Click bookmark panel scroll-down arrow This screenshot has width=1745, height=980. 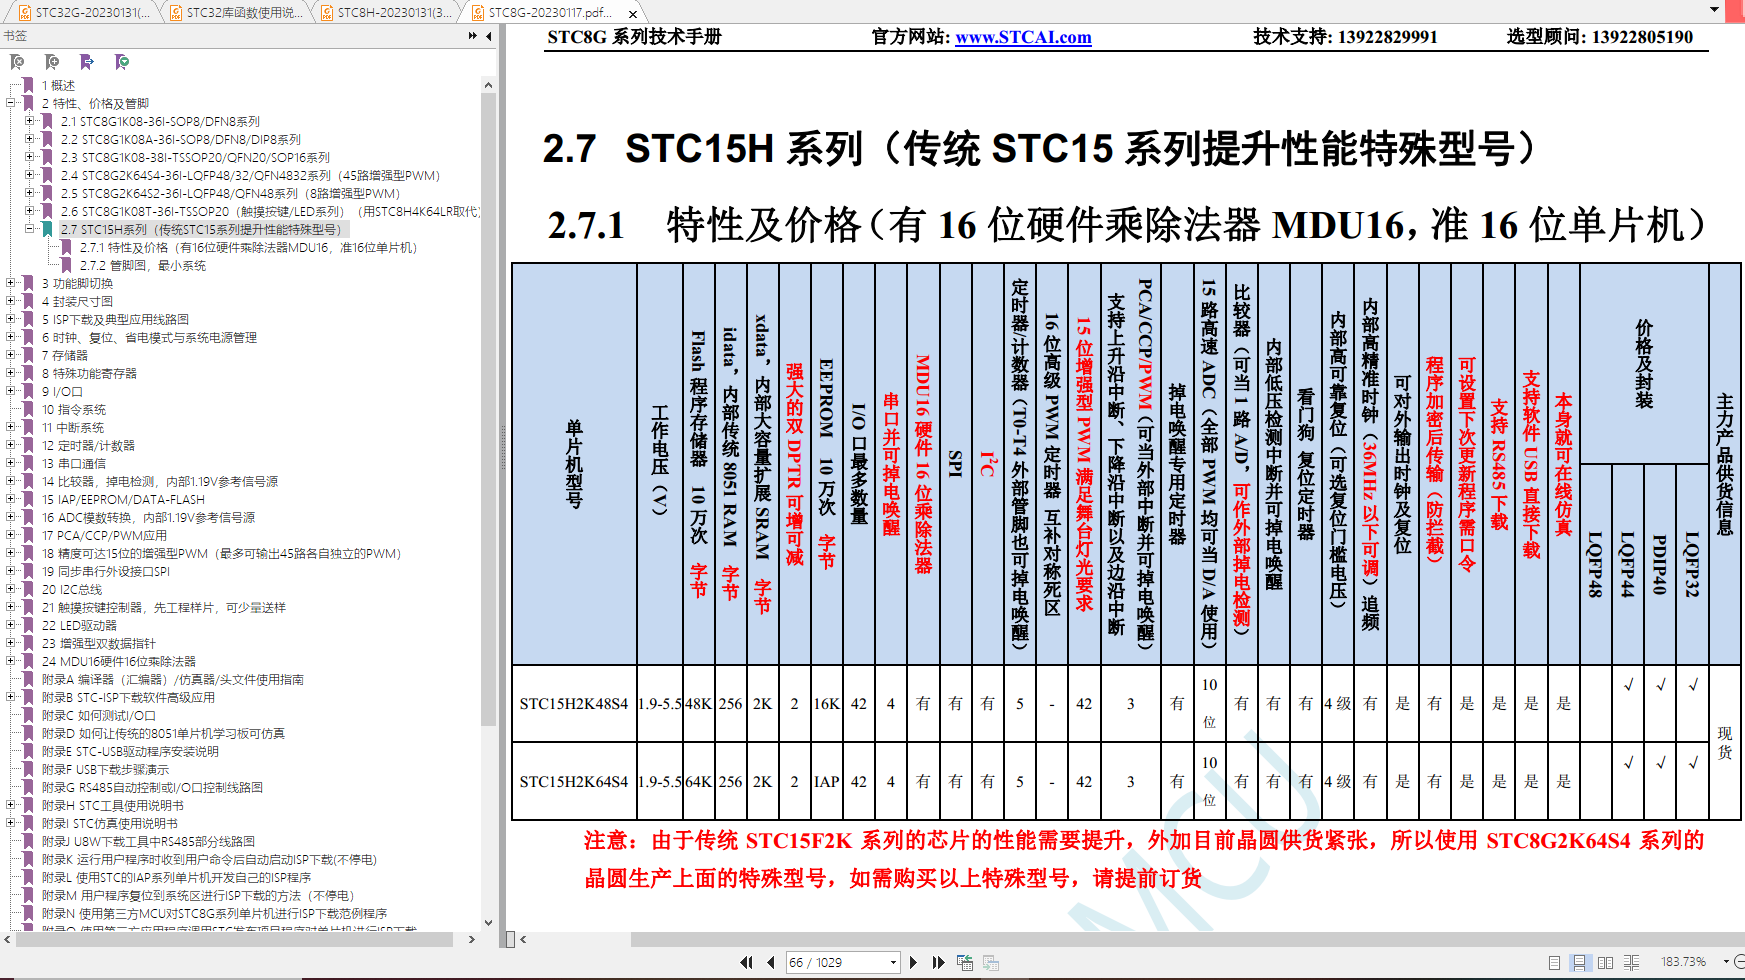point(488,923)
